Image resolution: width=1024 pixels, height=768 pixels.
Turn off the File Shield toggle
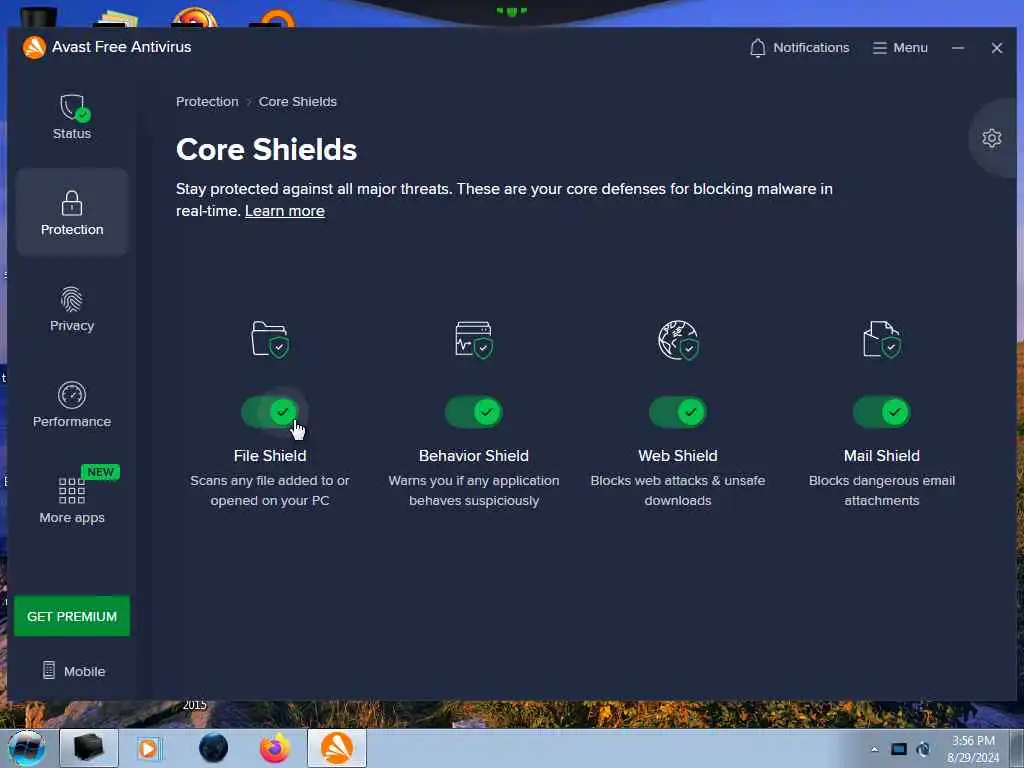270,412
